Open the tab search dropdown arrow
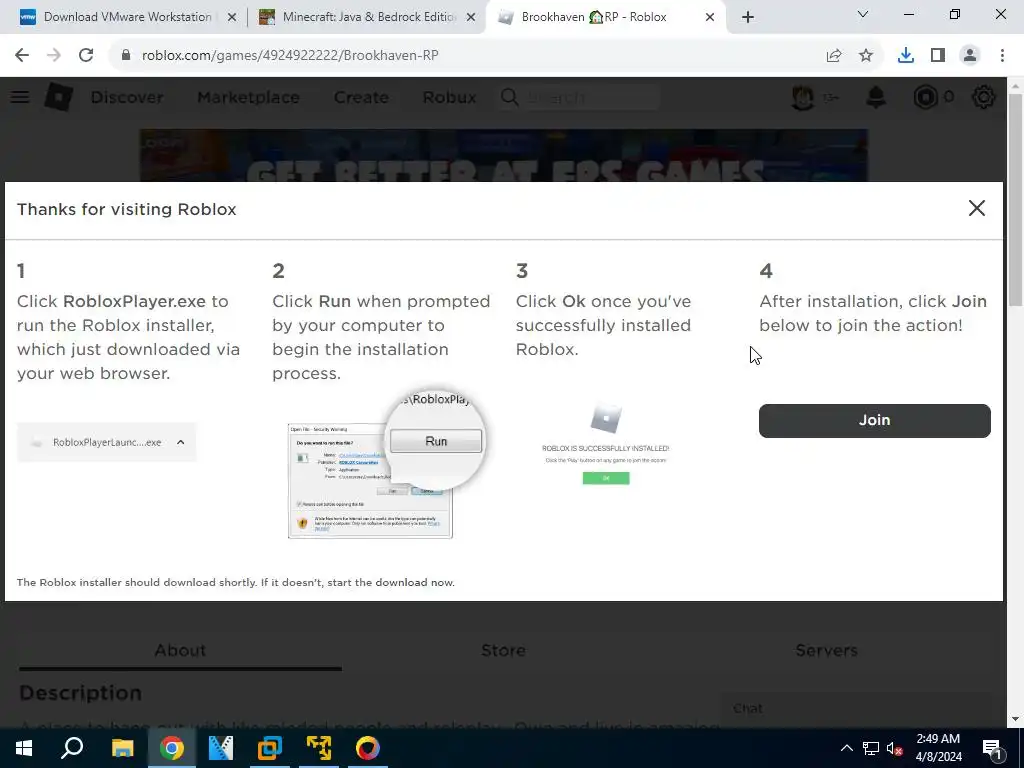1024x768 pixels. 863,14
